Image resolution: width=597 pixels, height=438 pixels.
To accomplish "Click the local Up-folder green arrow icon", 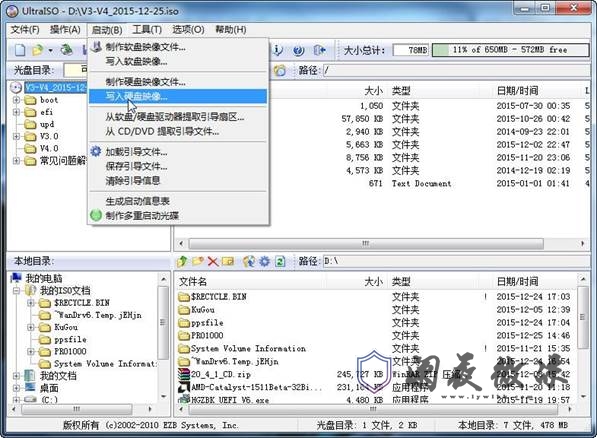I will click(182, 261).
